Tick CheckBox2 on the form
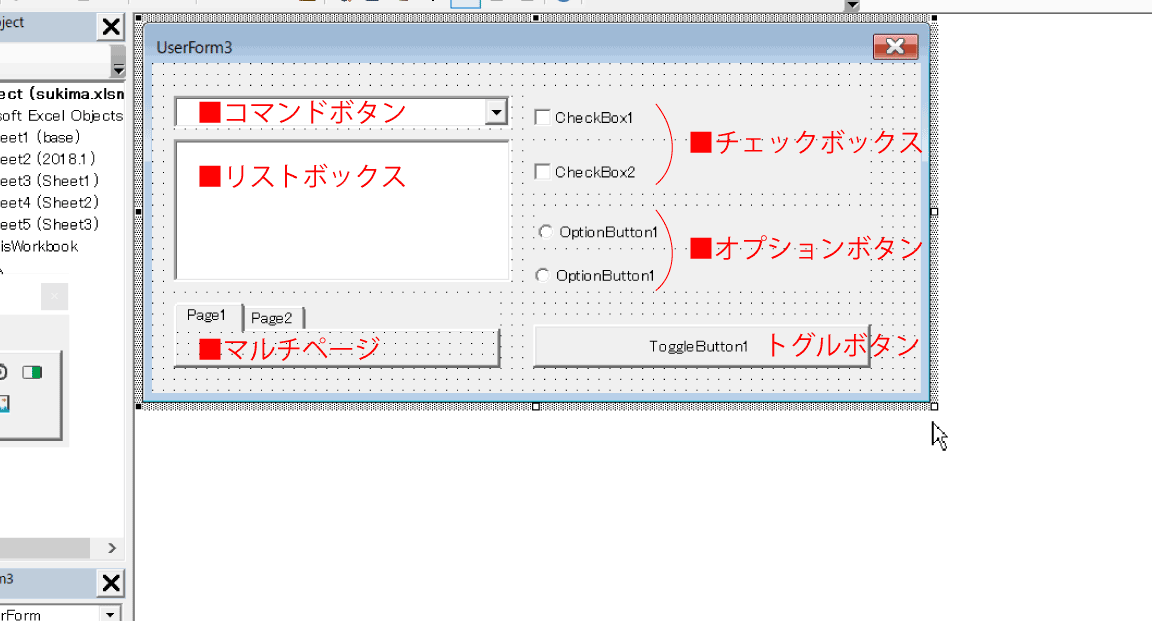This screenshot has width=1152, height=621. coord(542,172)
